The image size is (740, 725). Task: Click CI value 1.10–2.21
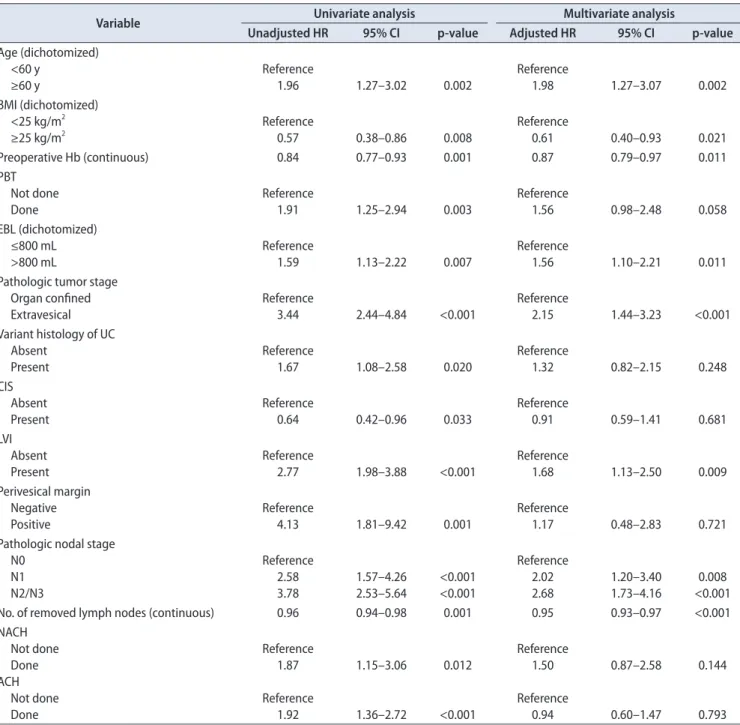(636, 262)
